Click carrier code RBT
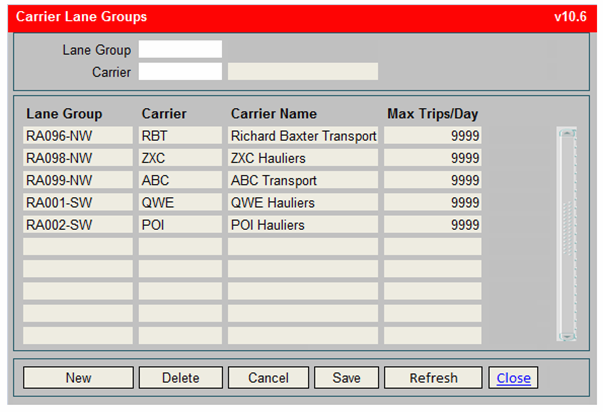603x412 pixels. point(180,135)
